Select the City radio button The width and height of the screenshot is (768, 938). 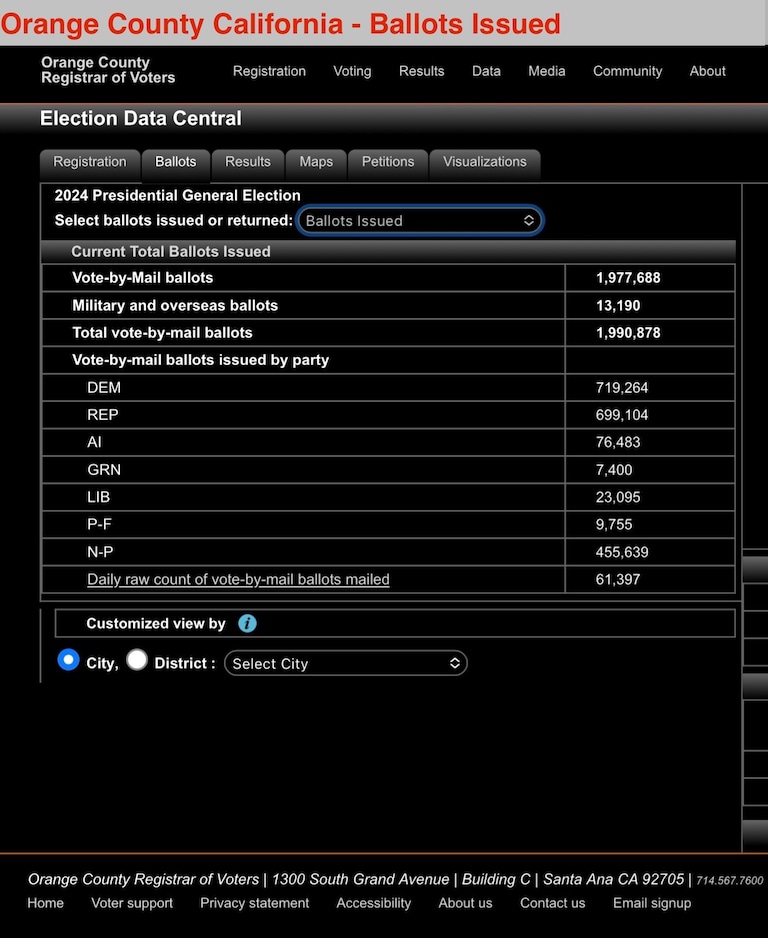(68, 660)
